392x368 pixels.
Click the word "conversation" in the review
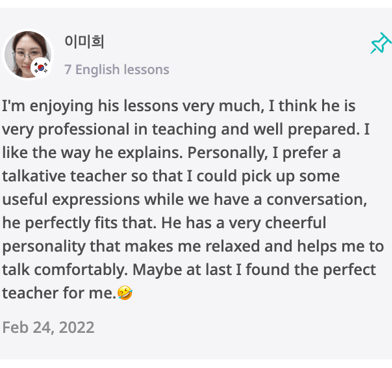pos(317,200)
